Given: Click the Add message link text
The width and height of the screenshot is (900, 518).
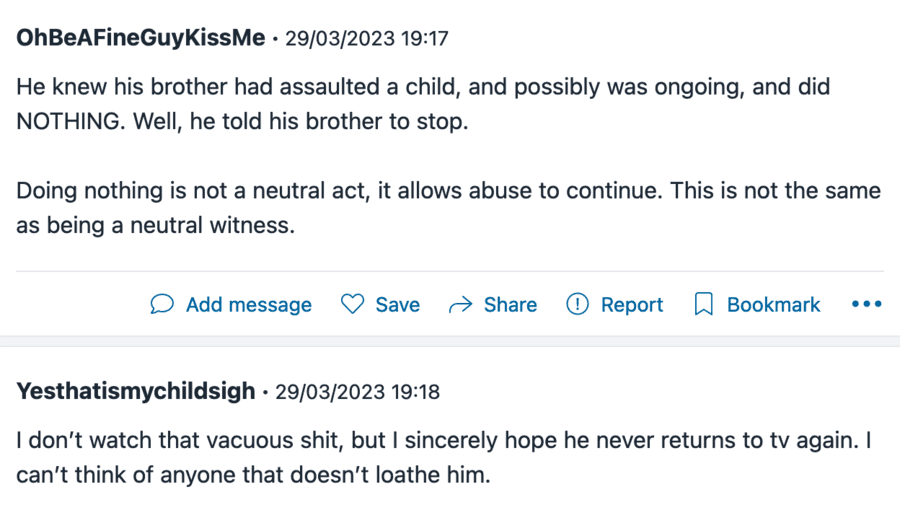Looking at the screenshot, I should 248,305.
